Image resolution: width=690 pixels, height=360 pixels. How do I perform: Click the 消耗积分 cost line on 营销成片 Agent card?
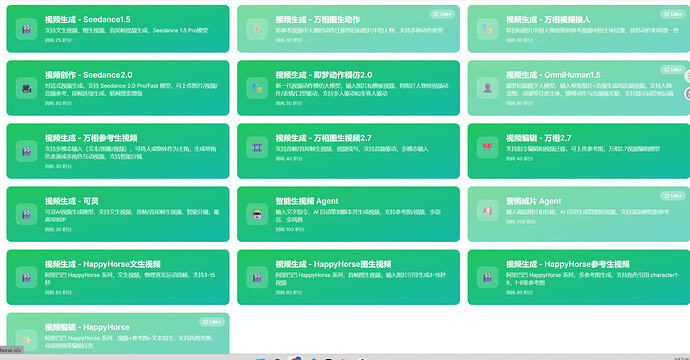click(x=521, y=222)
